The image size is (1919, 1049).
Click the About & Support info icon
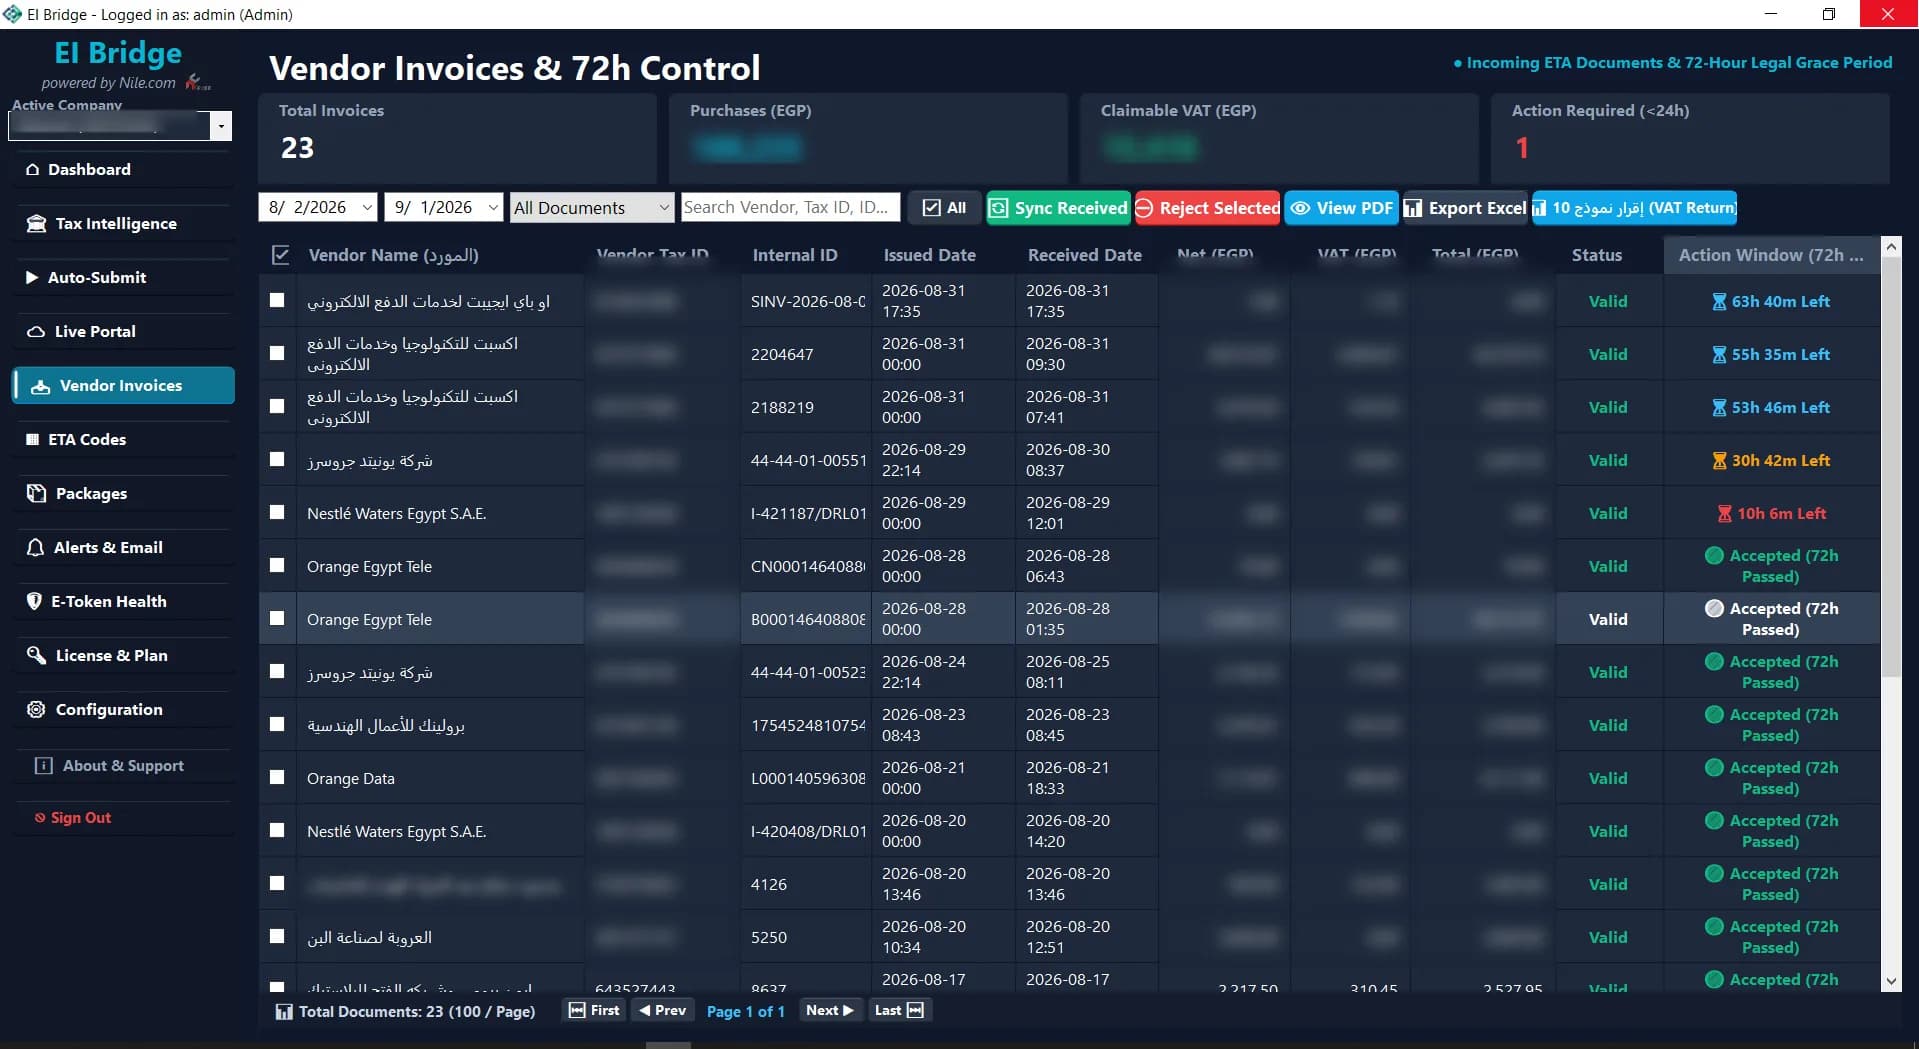pyautogui.click(x=44, y=766)
